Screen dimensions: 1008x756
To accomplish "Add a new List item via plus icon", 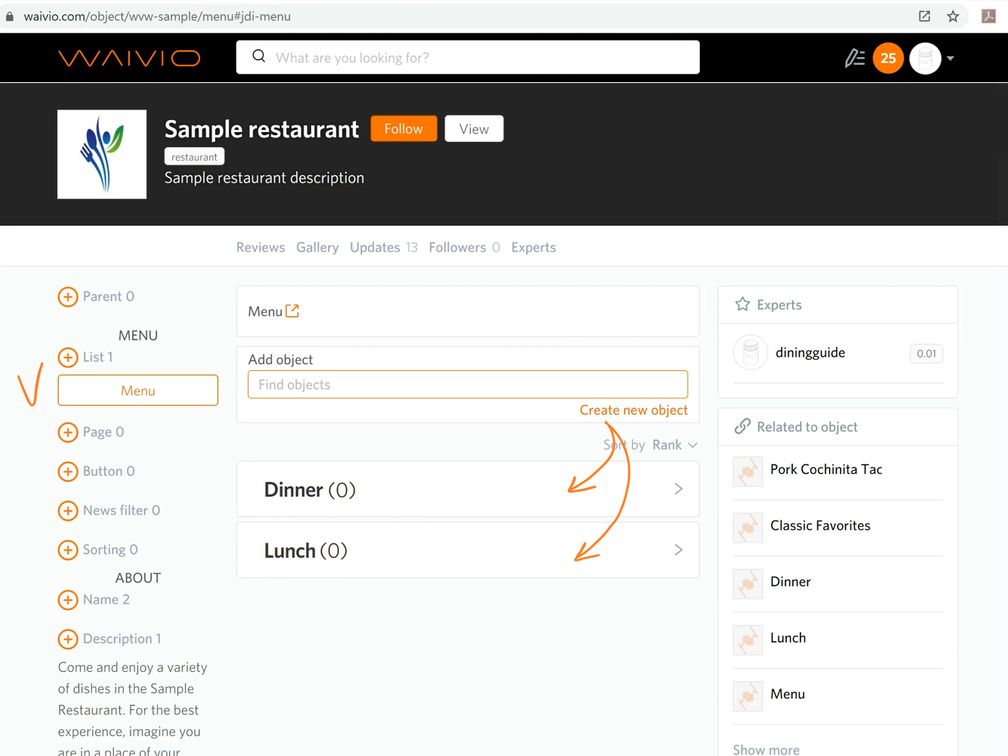I will tap(67, 358).
